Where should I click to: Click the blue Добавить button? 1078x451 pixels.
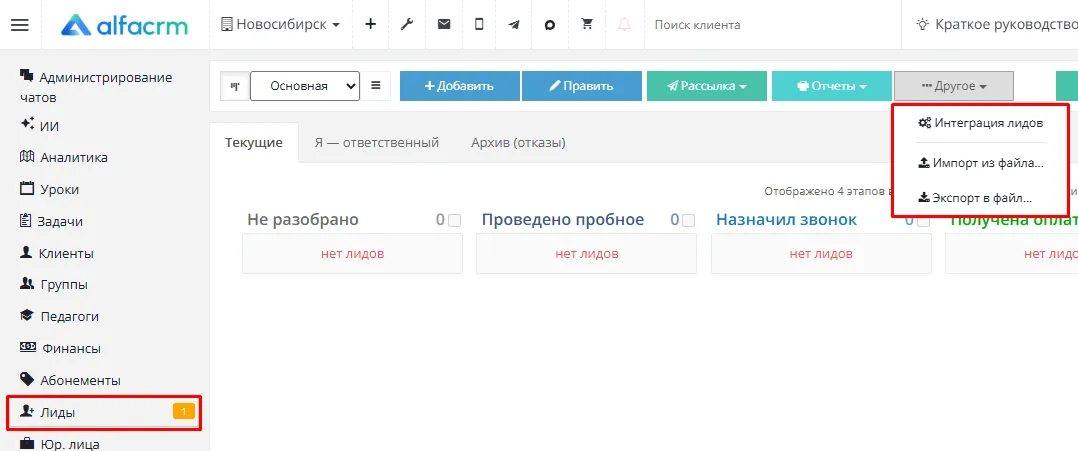(x=459, y=86)
